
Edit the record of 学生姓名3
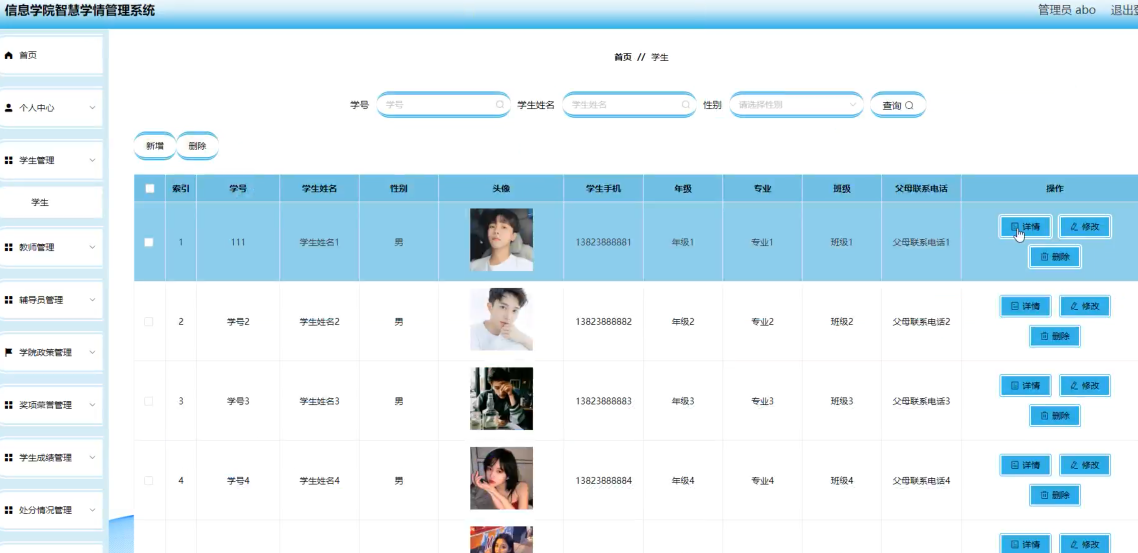click(1084, 385)
